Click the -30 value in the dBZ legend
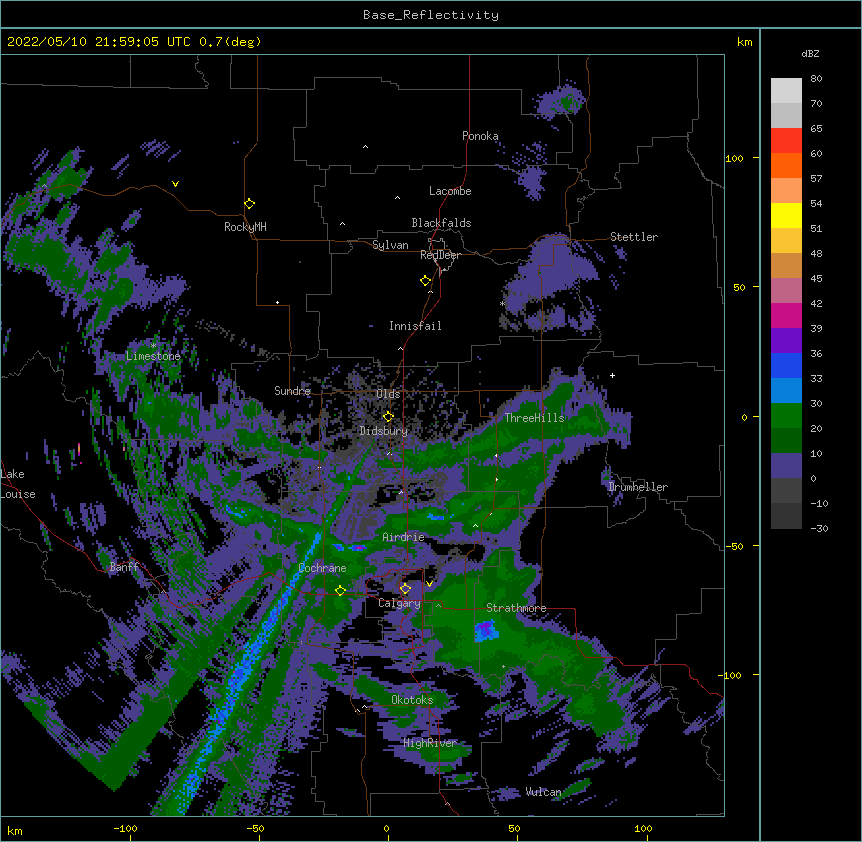The height and width of the screenshot is (842, 862). click(819, 529)
